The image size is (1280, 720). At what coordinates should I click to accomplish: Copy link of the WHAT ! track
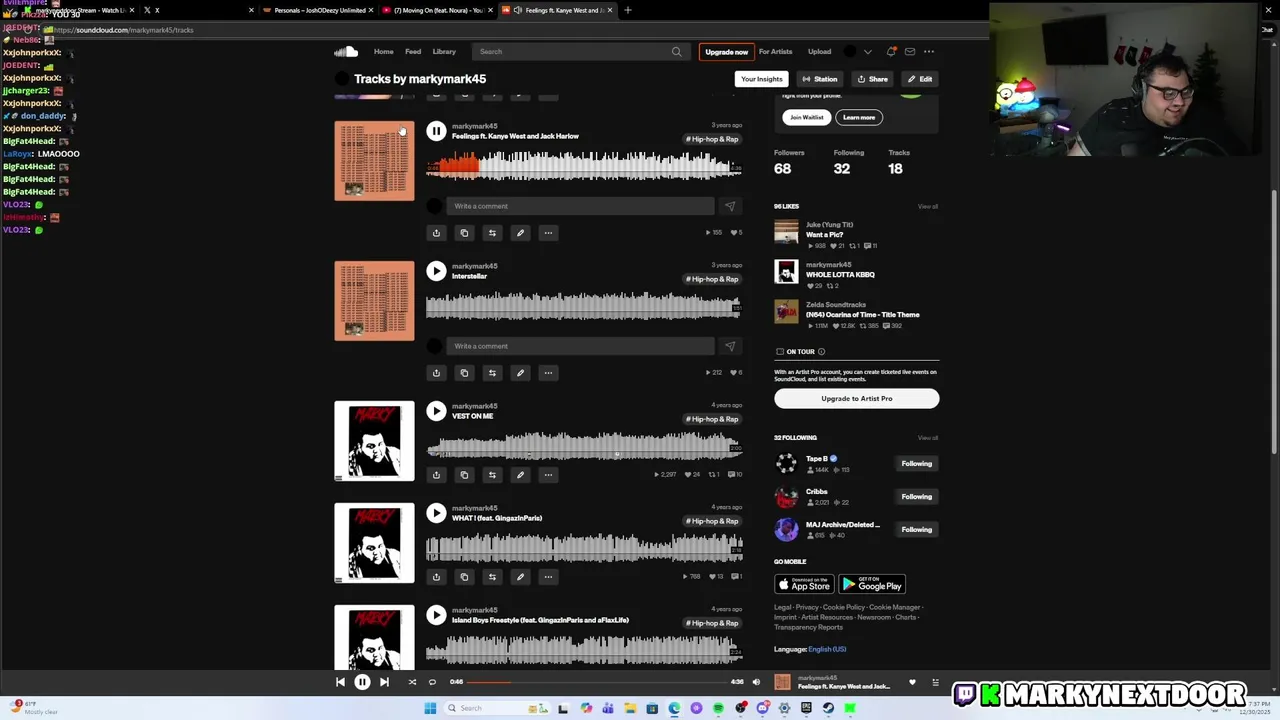(x=464, y=577)
